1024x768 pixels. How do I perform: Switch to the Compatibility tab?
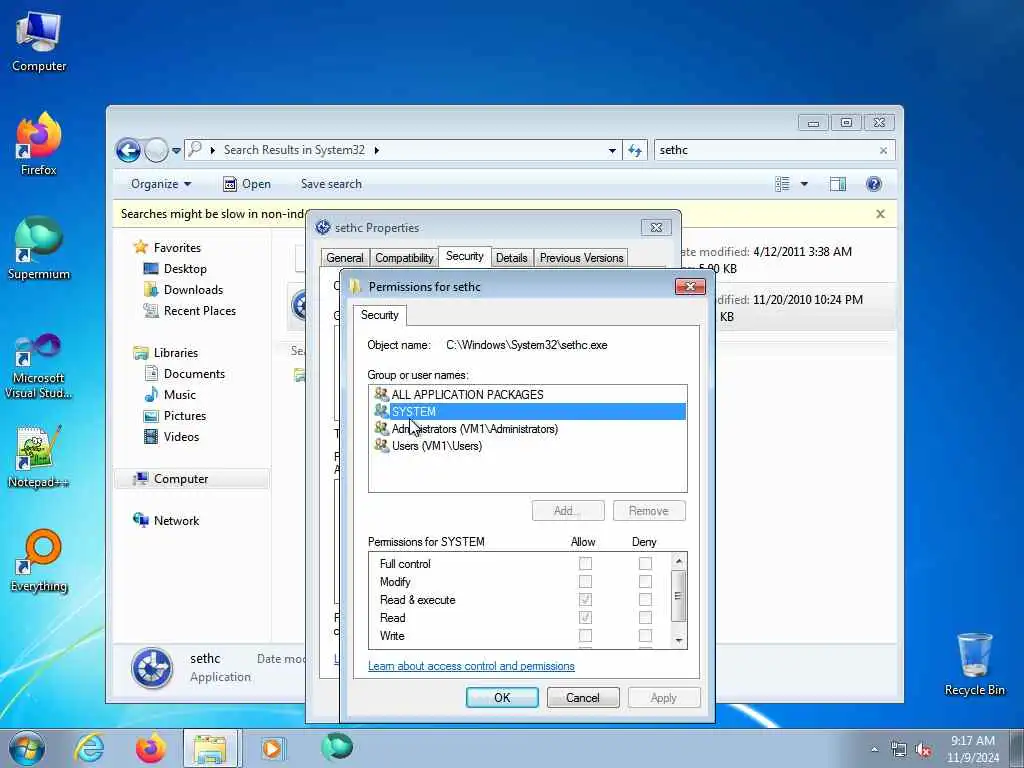(404, 258)
